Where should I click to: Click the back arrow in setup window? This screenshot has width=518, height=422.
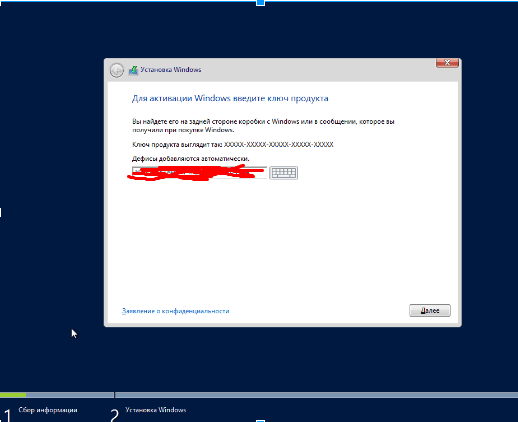click(117, 70)
